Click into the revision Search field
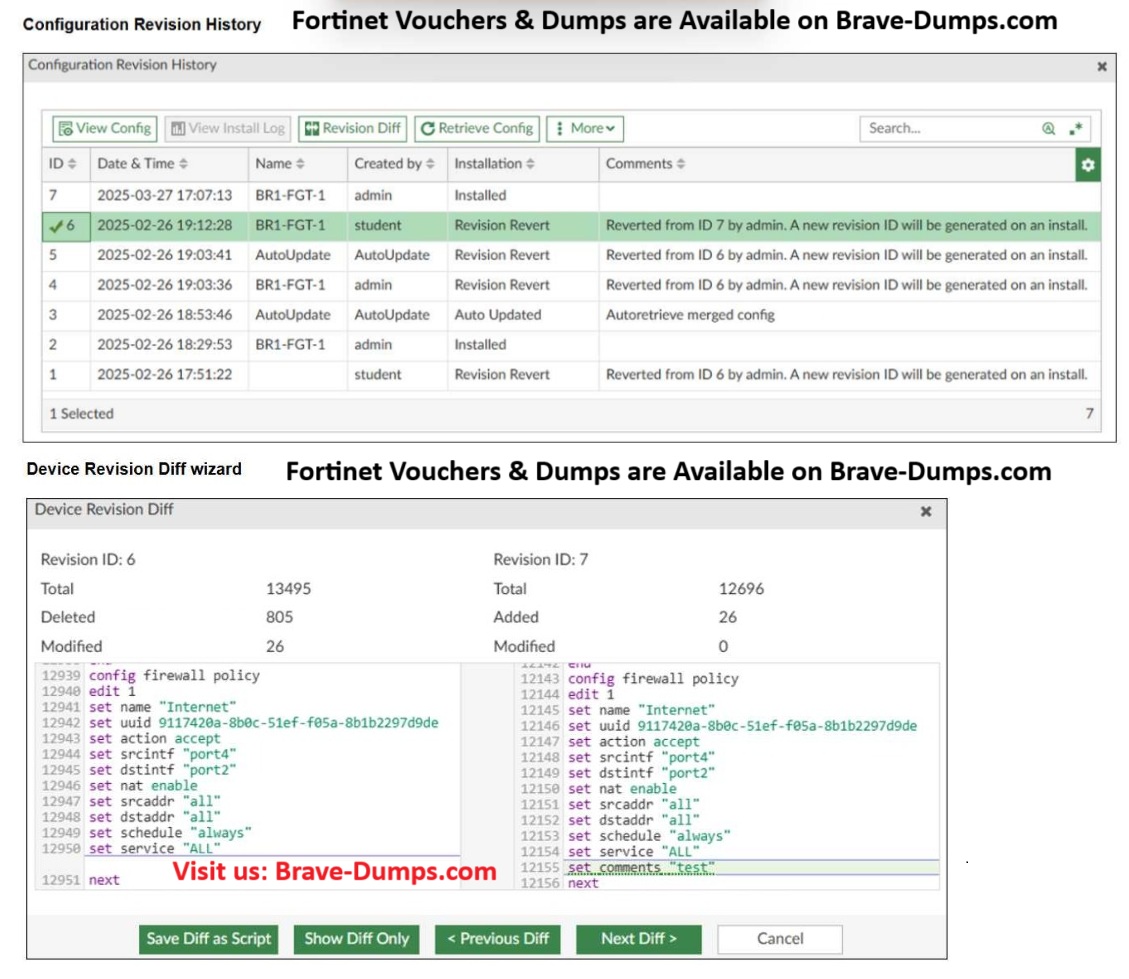Viewport: 1129px width, 979px height. point(950,128)
